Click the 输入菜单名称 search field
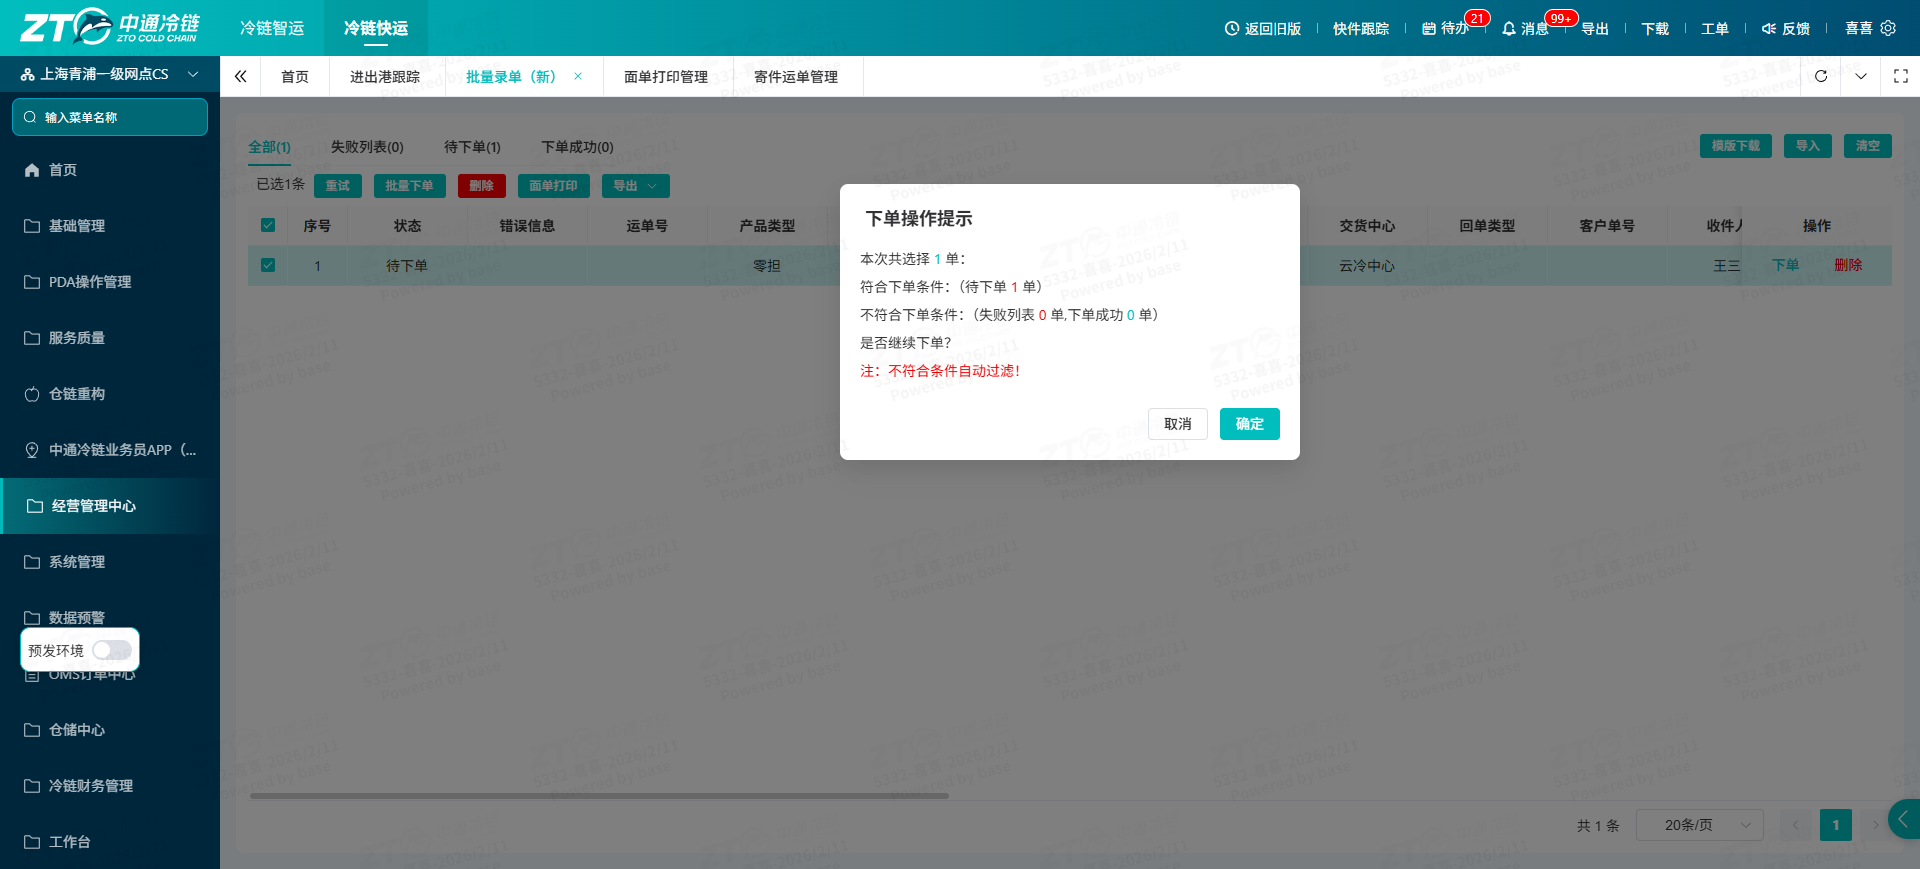This screenshot has height=869, width=1920. coord(110,117)
